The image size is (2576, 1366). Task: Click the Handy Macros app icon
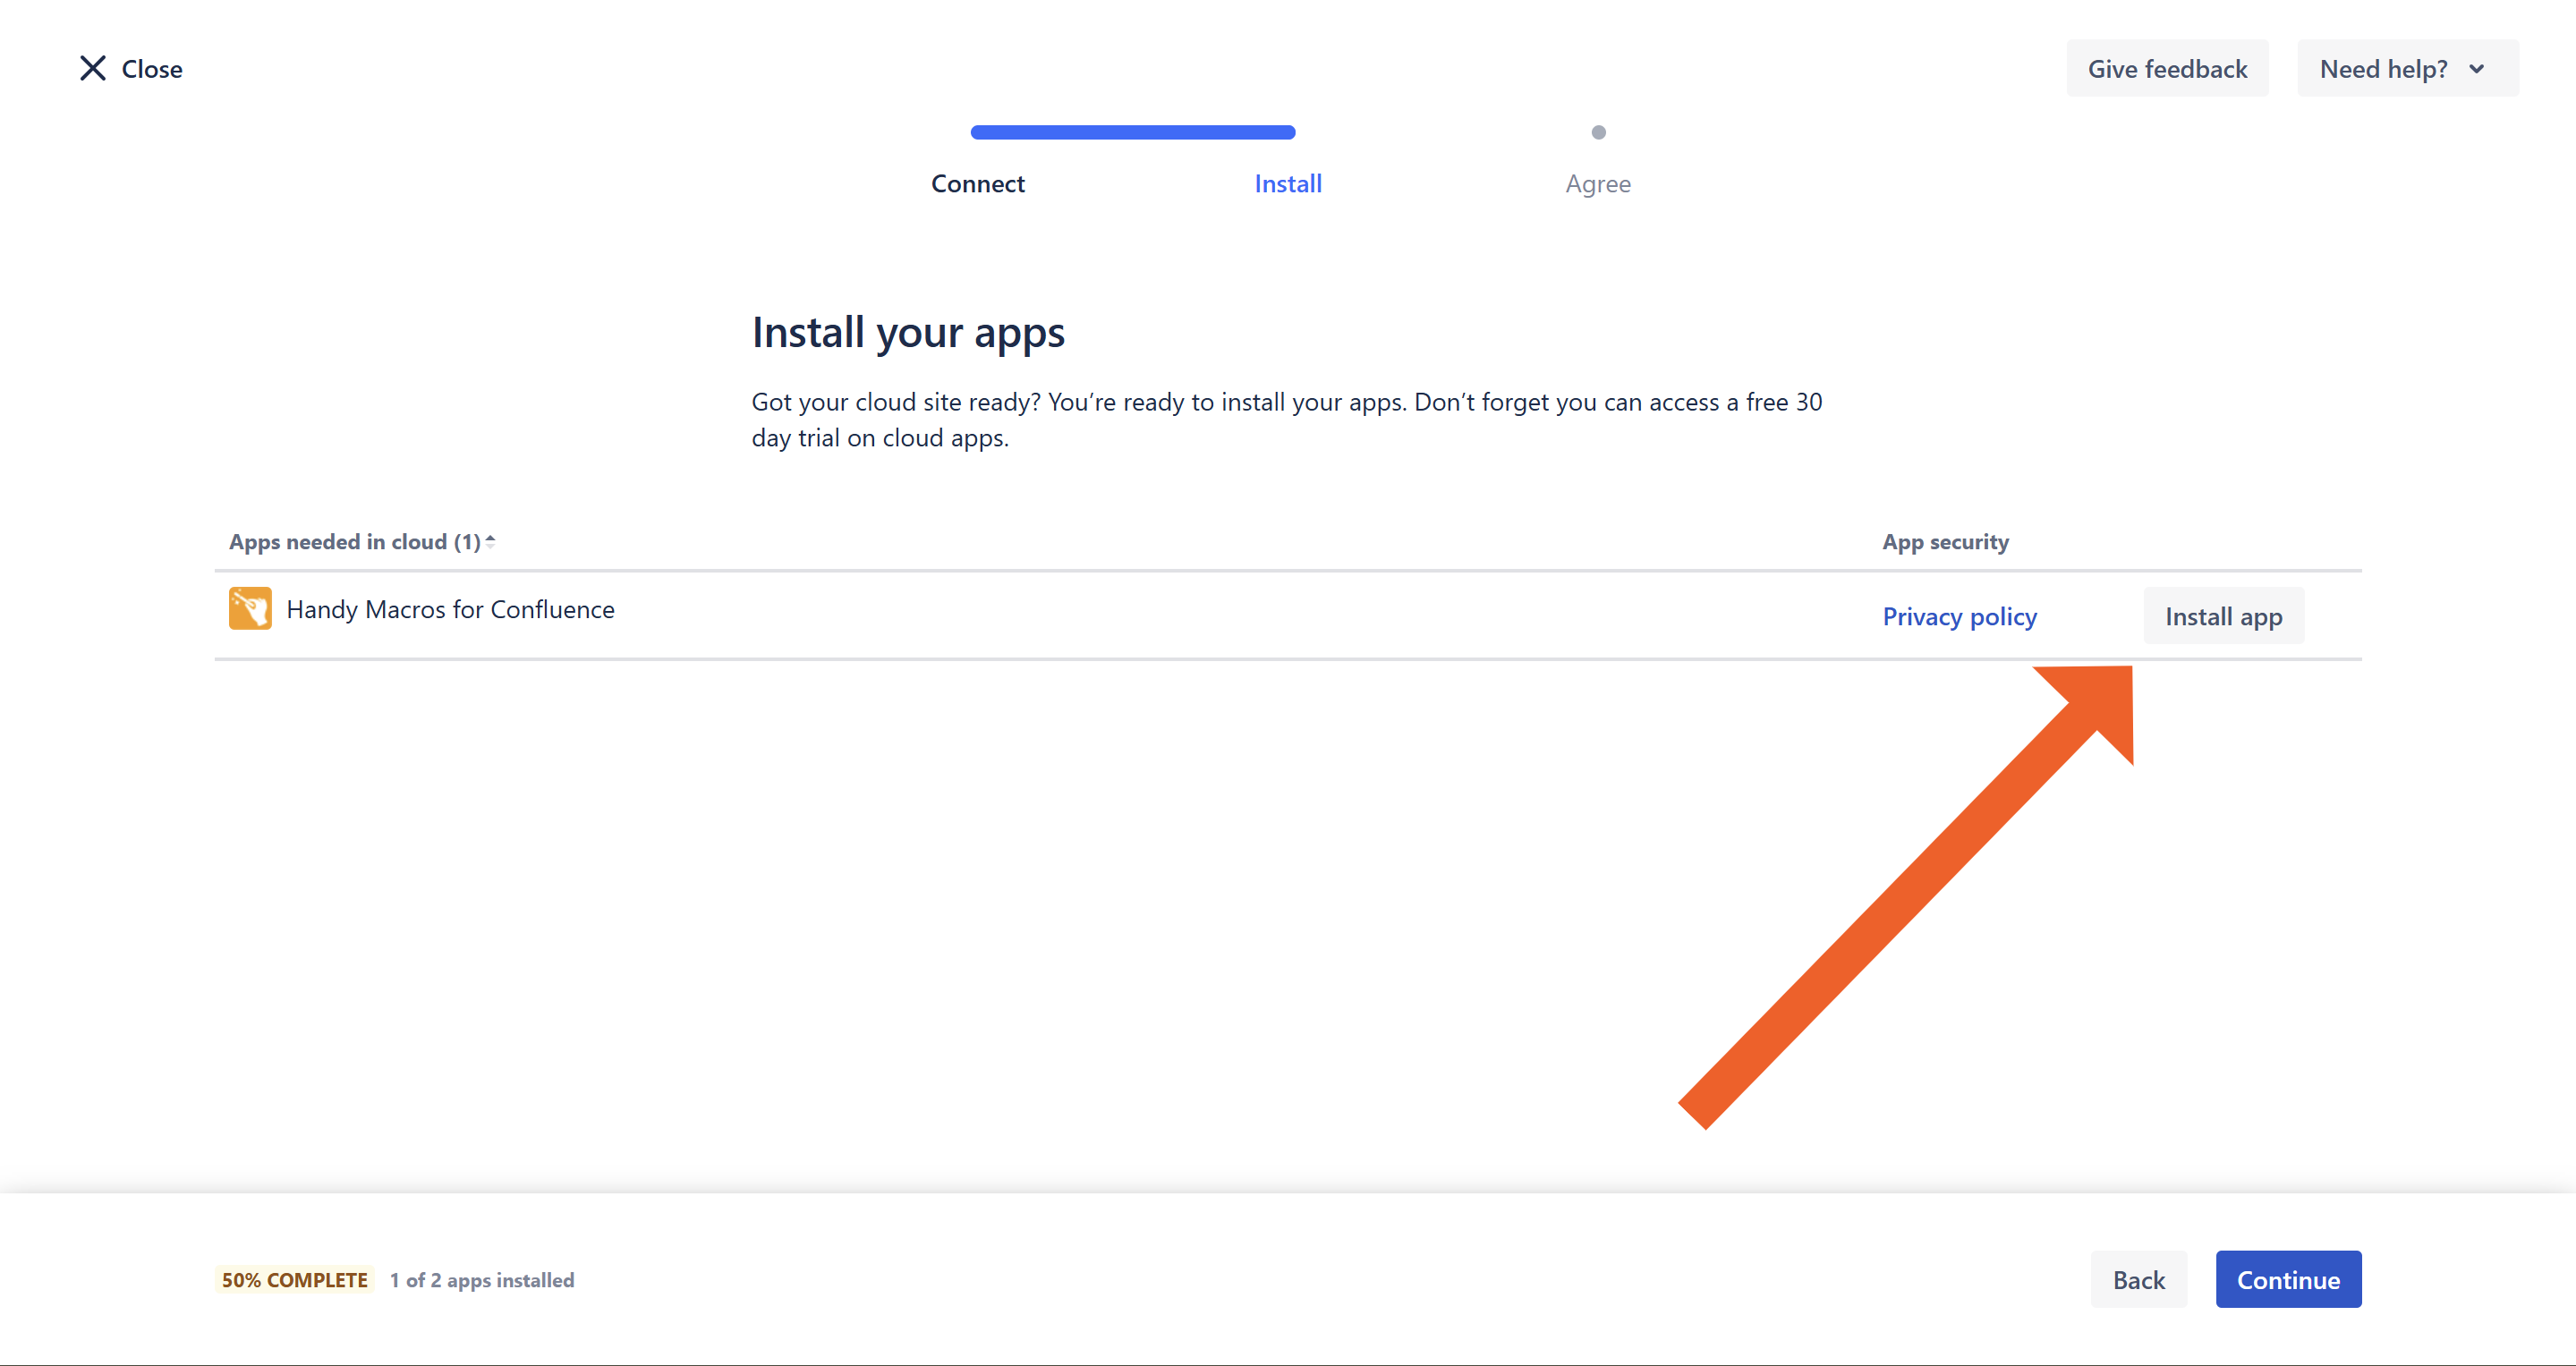click(250, 608)
